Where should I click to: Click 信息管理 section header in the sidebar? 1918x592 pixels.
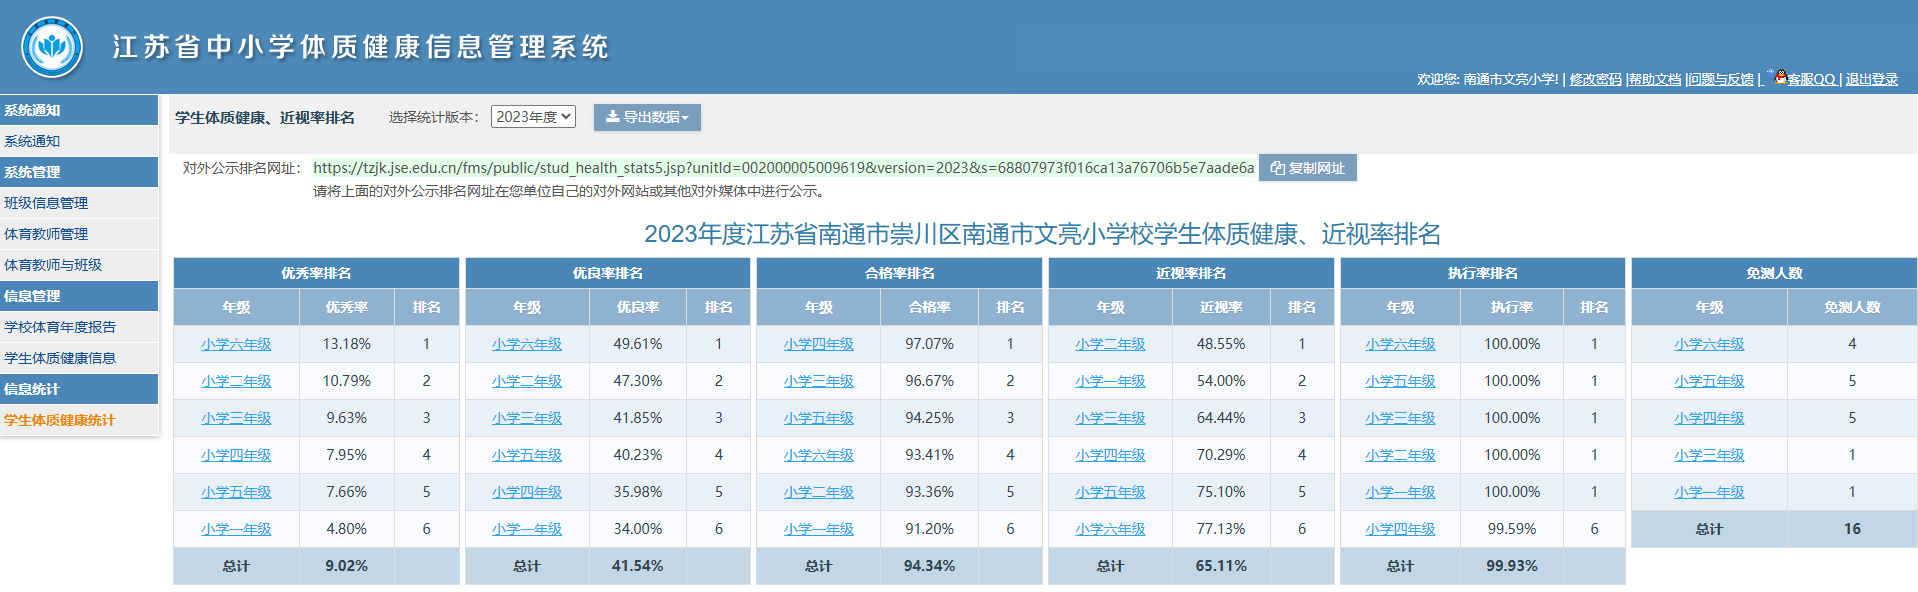79,296
